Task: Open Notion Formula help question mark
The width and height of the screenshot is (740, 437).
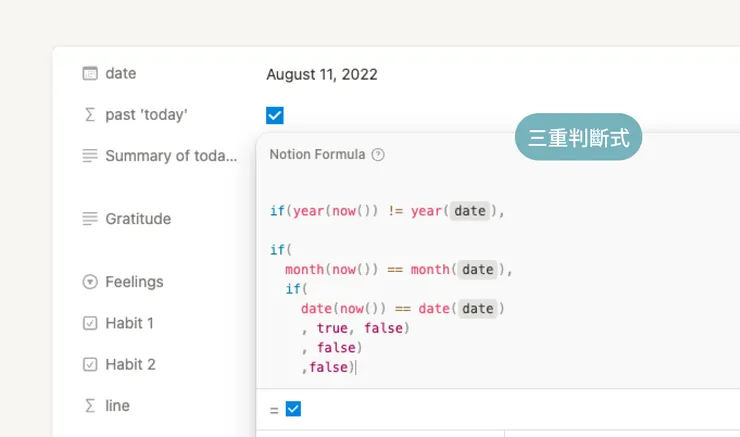Action: click(x=378, y=155)
